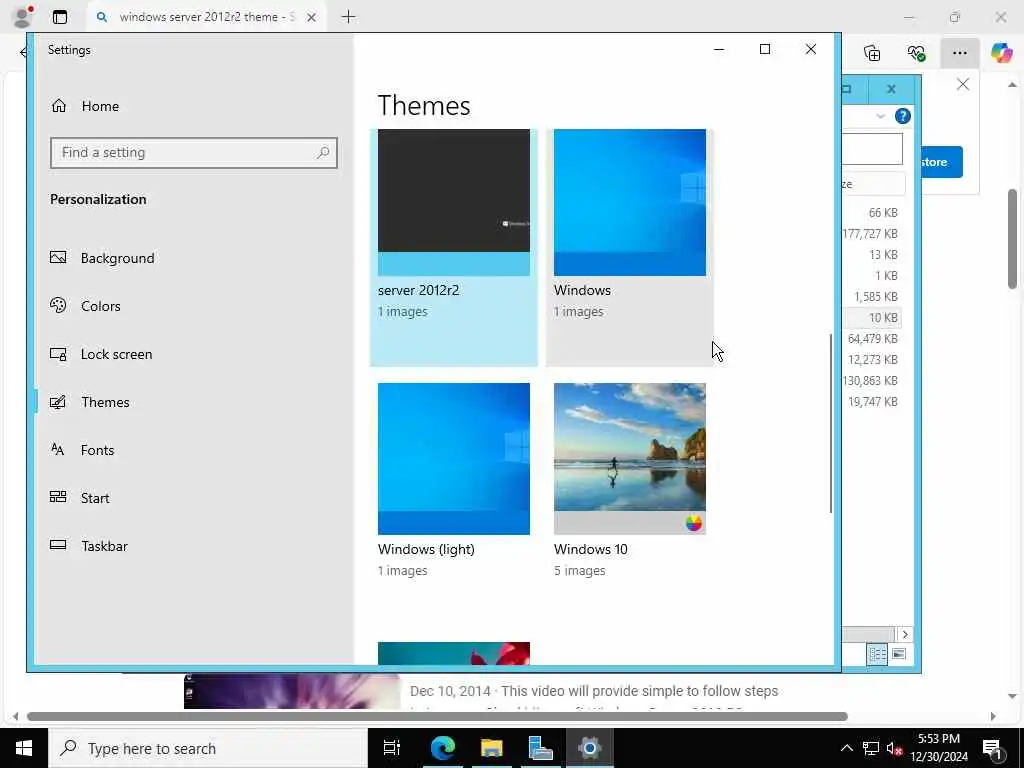Image resolution: width=1024 pixels, height=768 pixels.
Task: Open Edge profile icon
Action: 23,17
